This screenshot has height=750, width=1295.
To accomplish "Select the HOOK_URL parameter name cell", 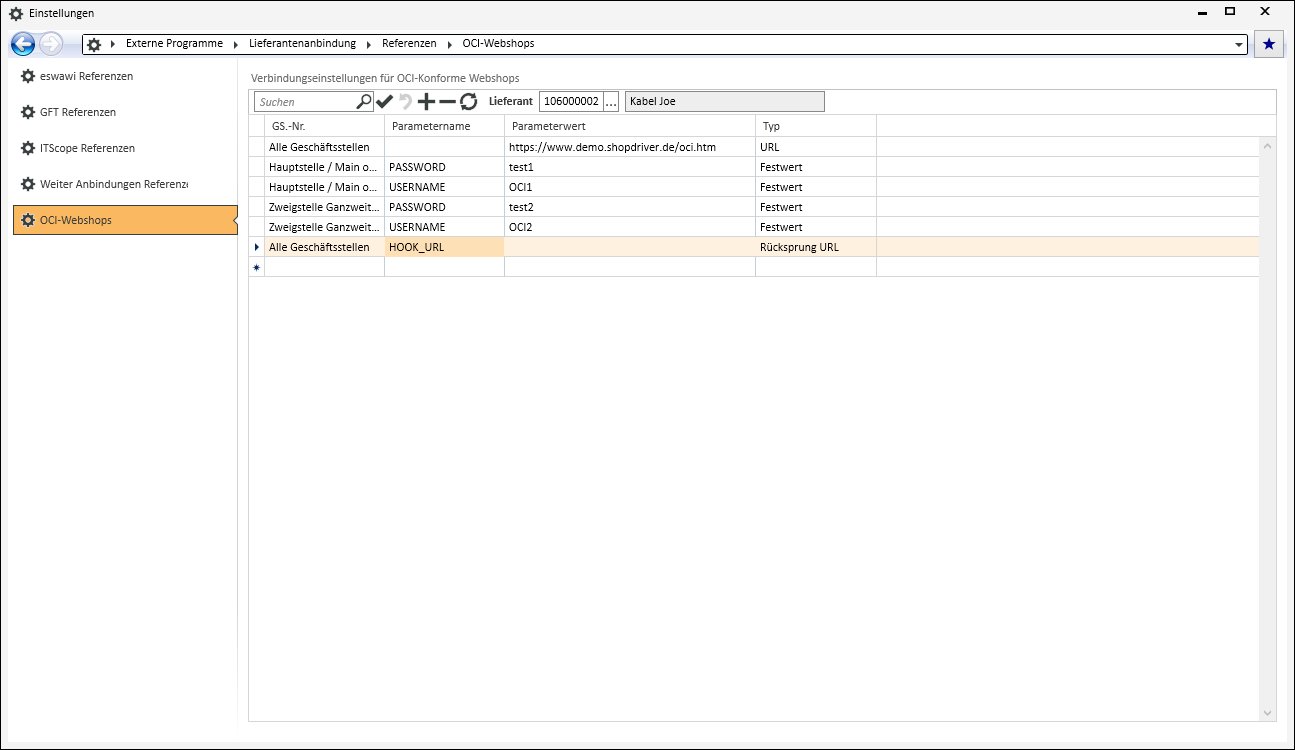I will click(x=444, y=247).
